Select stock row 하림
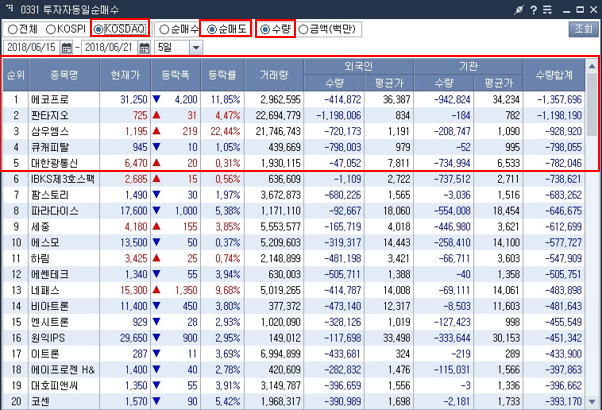The image size is (602, 410). pyautogui.click(x=294, y=258)
